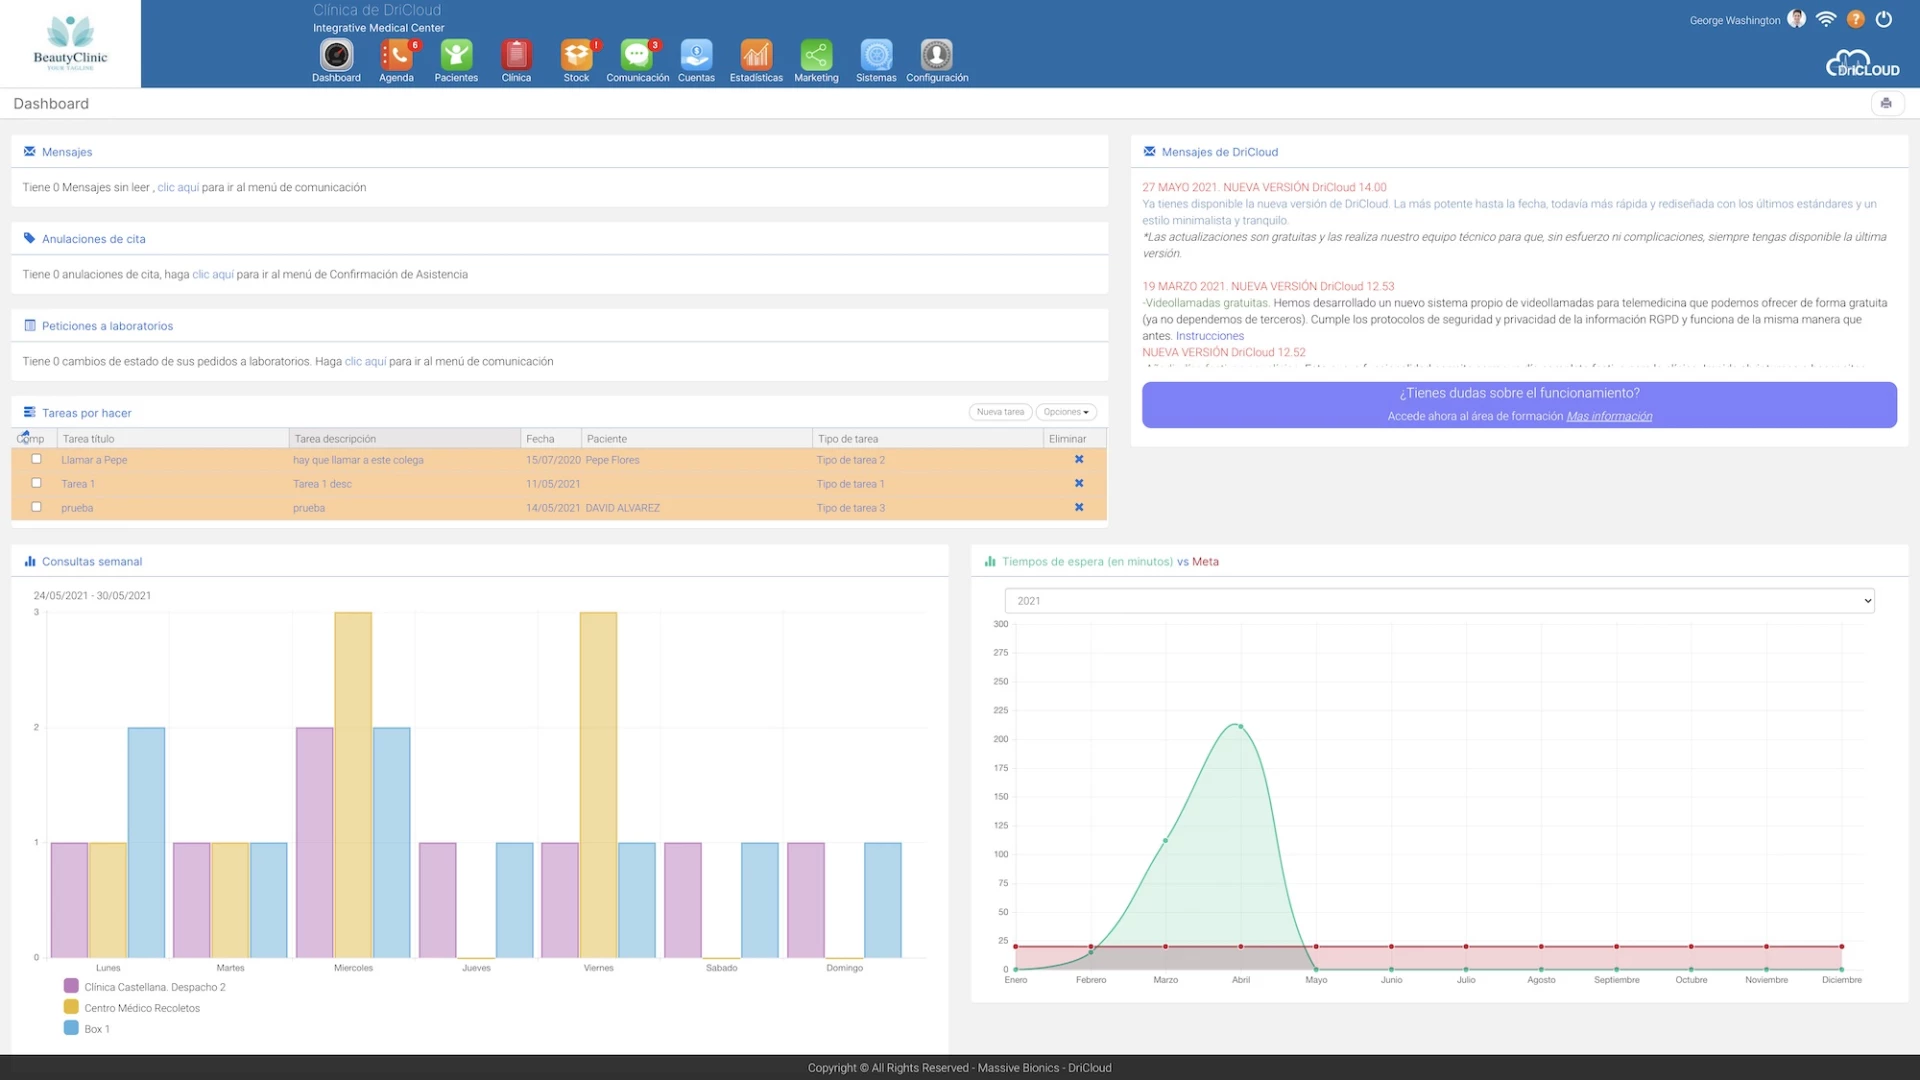Open the Stock box icon
Image resolution: width=1920 pixels, height=1080 pixels.
576,55
